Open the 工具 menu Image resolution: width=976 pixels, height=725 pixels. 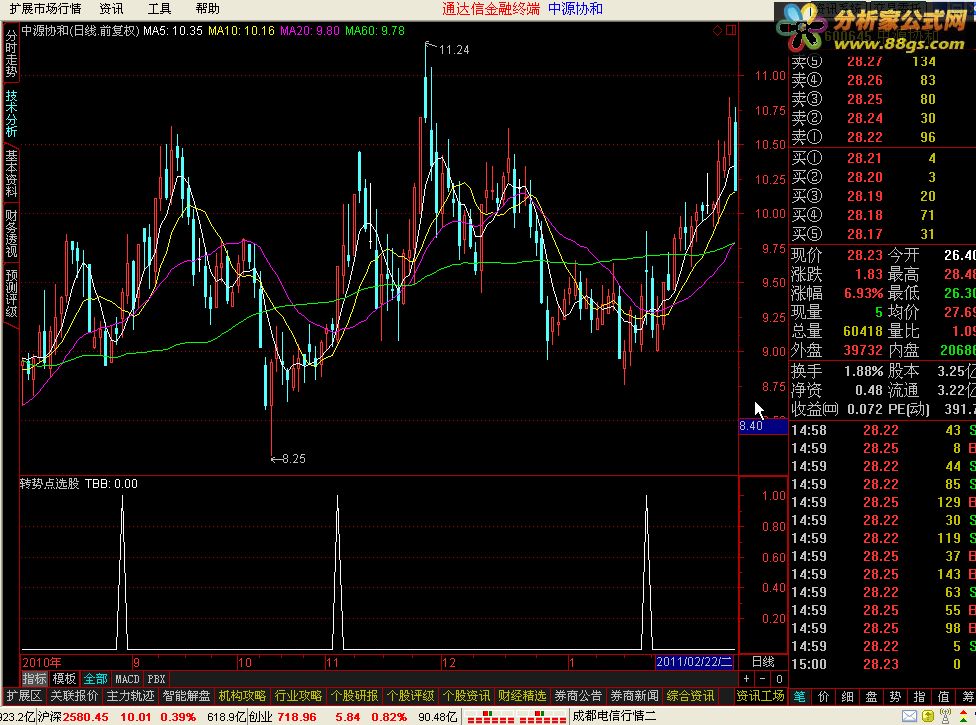point(159,9)
